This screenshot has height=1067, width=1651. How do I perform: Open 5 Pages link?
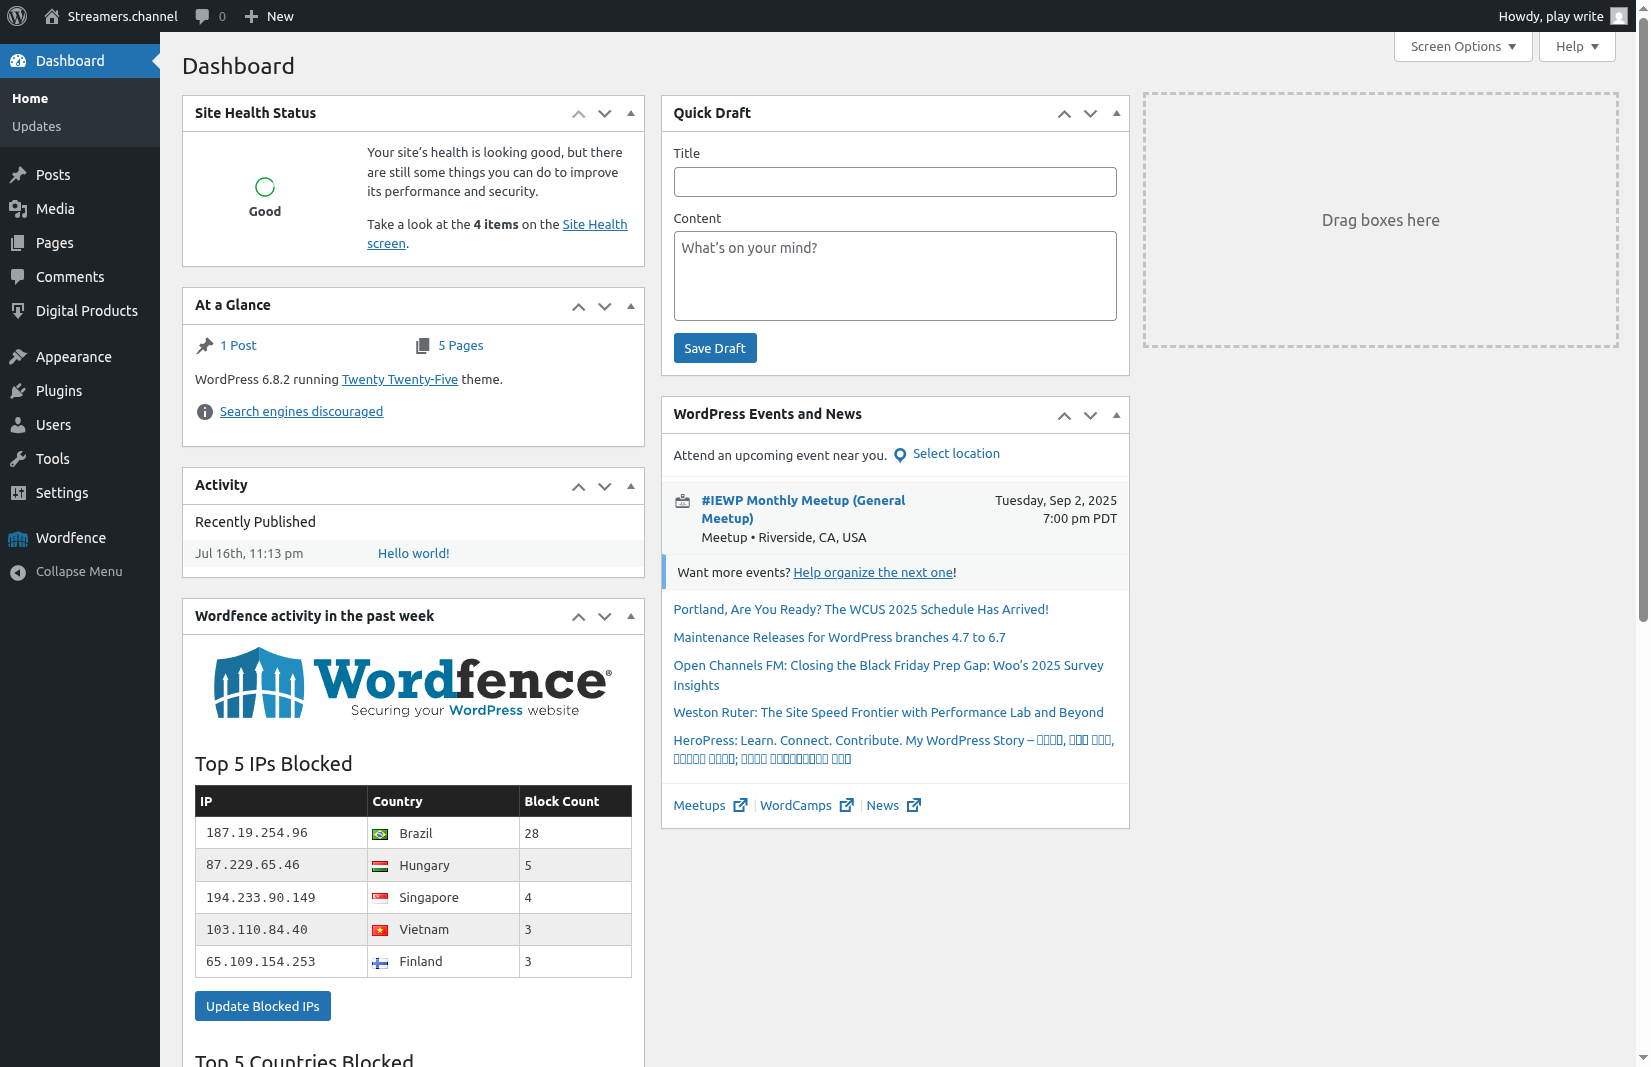pyautogui.click(x=460, y=346)
